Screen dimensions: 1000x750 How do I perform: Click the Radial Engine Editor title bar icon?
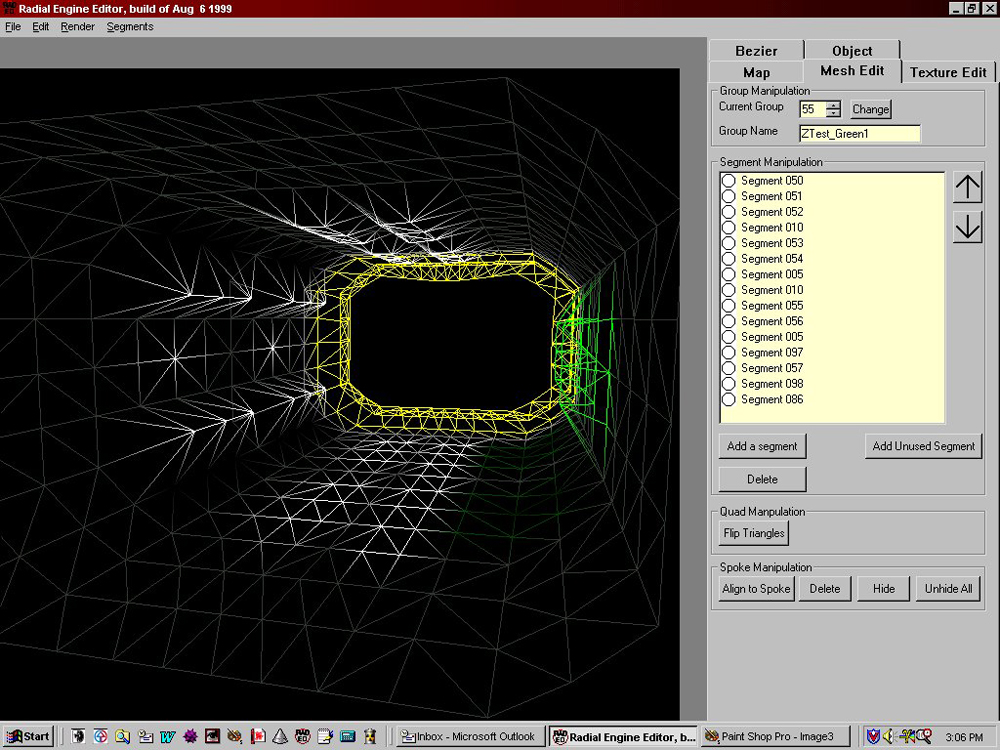[9, 9]
